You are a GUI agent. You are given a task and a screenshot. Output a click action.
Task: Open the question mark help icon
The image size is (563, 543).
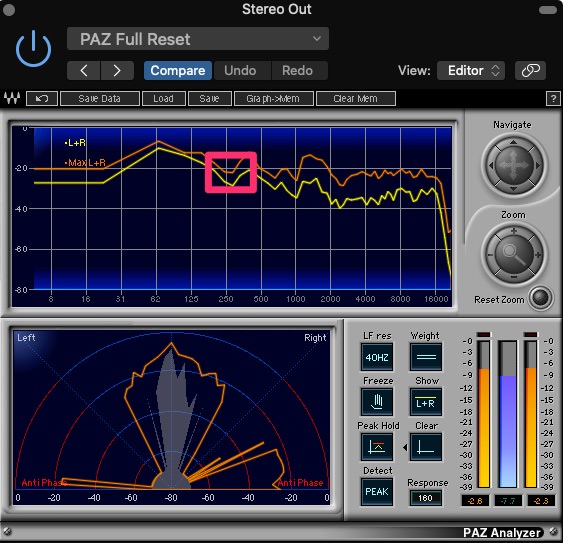tap(553, 98)
